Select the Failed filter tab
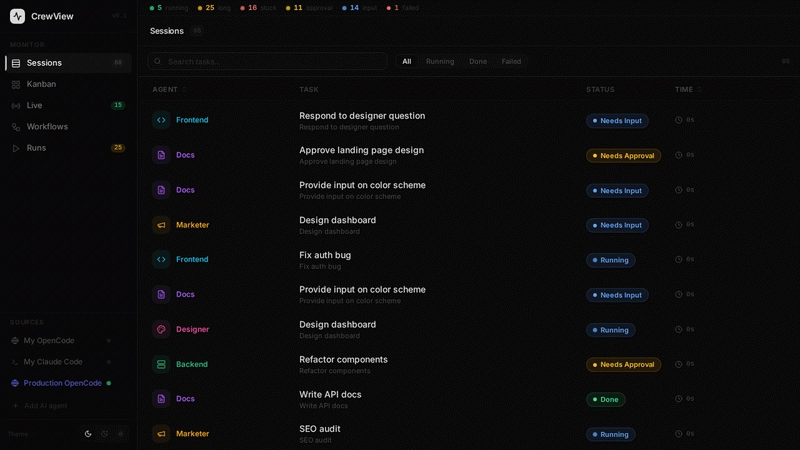The width and height of the screenshot is (800, 450). 511,61
